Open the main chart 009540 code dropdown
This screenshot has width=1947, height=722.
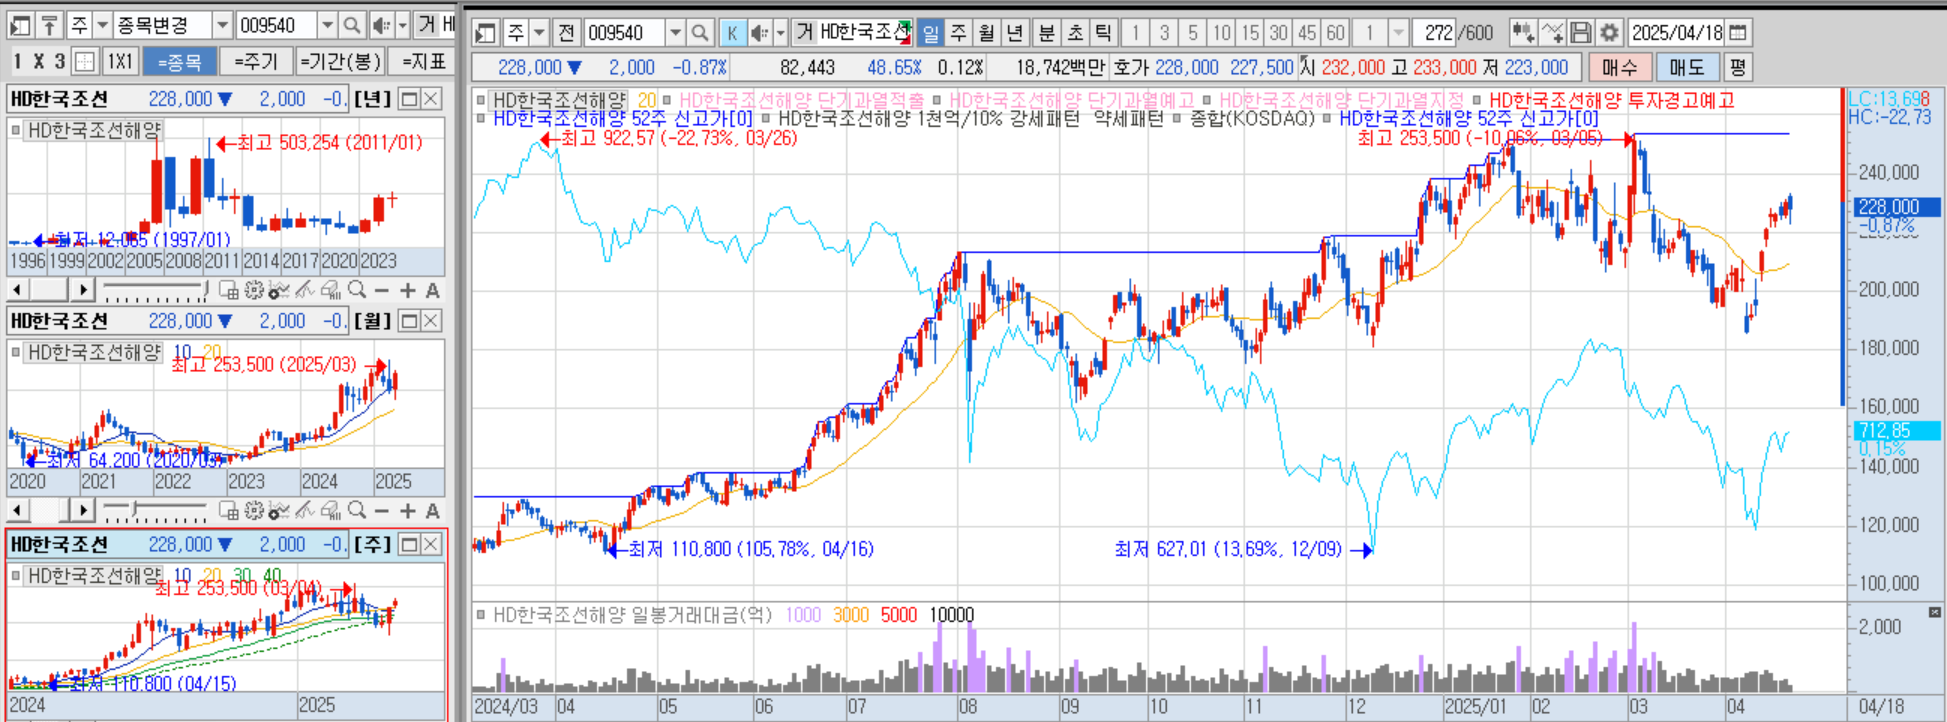tap(676, 33)
